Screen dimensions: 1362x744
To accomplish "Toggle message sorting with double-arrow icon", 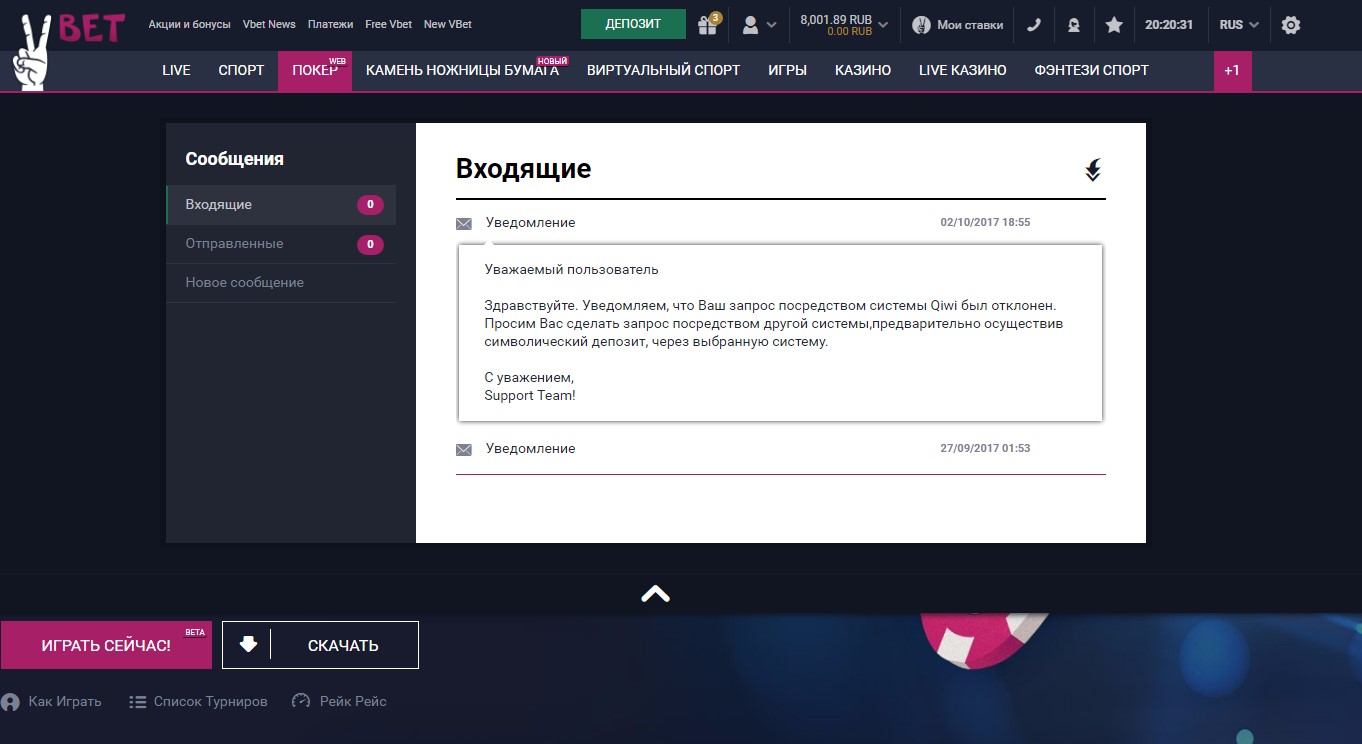I will [1092, 170].
